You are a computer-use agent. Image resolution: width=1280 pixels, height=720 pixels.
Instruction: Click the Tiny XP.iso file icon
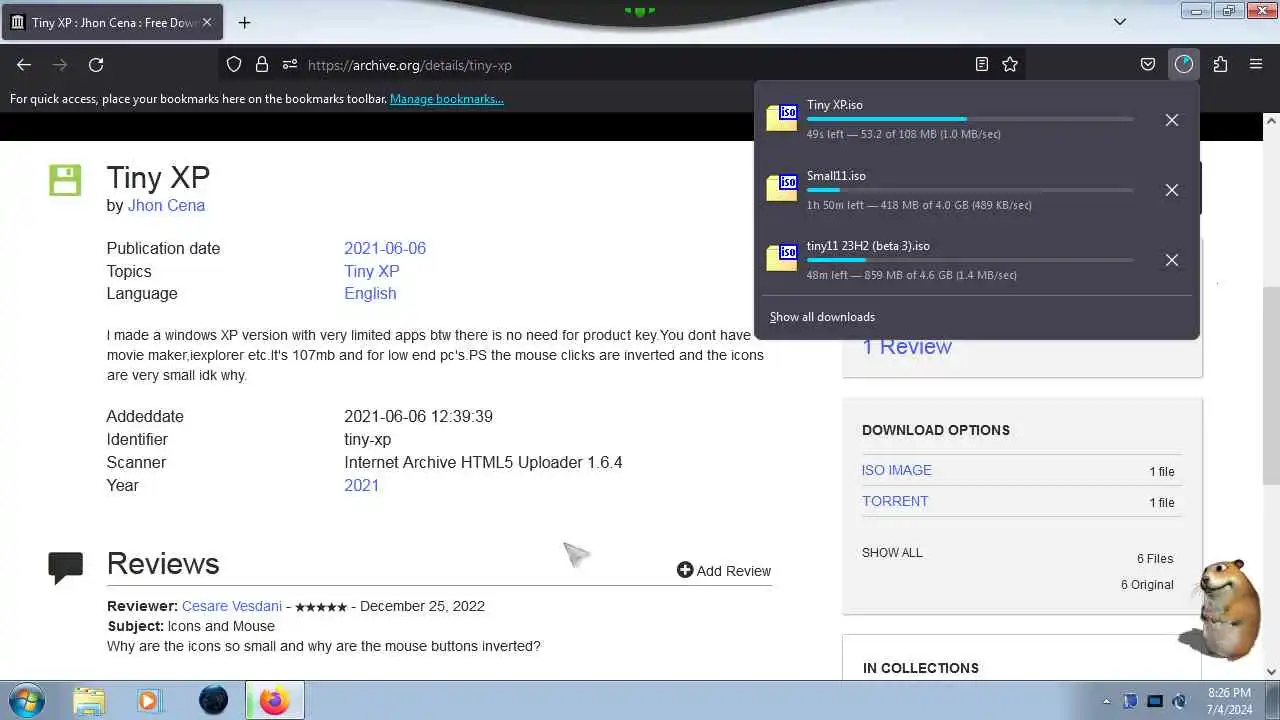tap(782, 118)
